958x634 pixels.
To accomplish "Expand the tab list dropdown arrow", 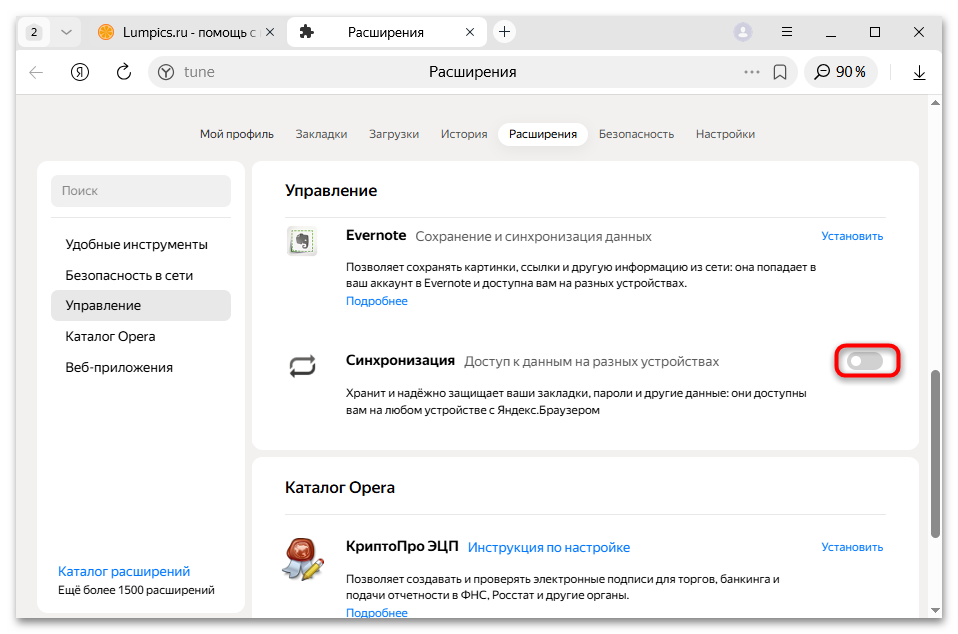I will (67, 32).
